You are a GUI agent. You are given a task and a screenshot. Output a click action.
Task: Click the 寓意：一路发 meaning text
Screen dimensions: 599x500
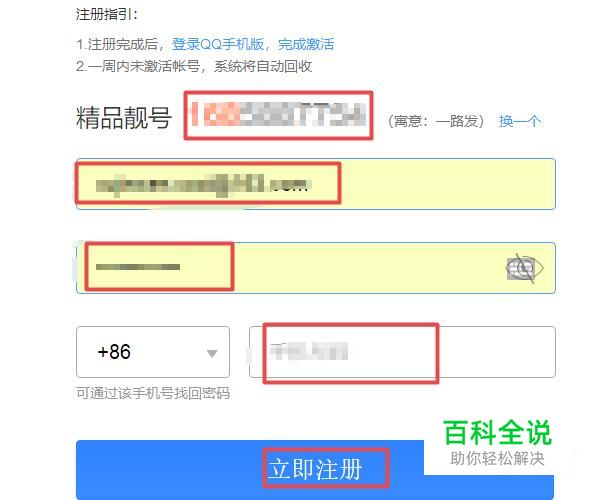click(436, 121)
